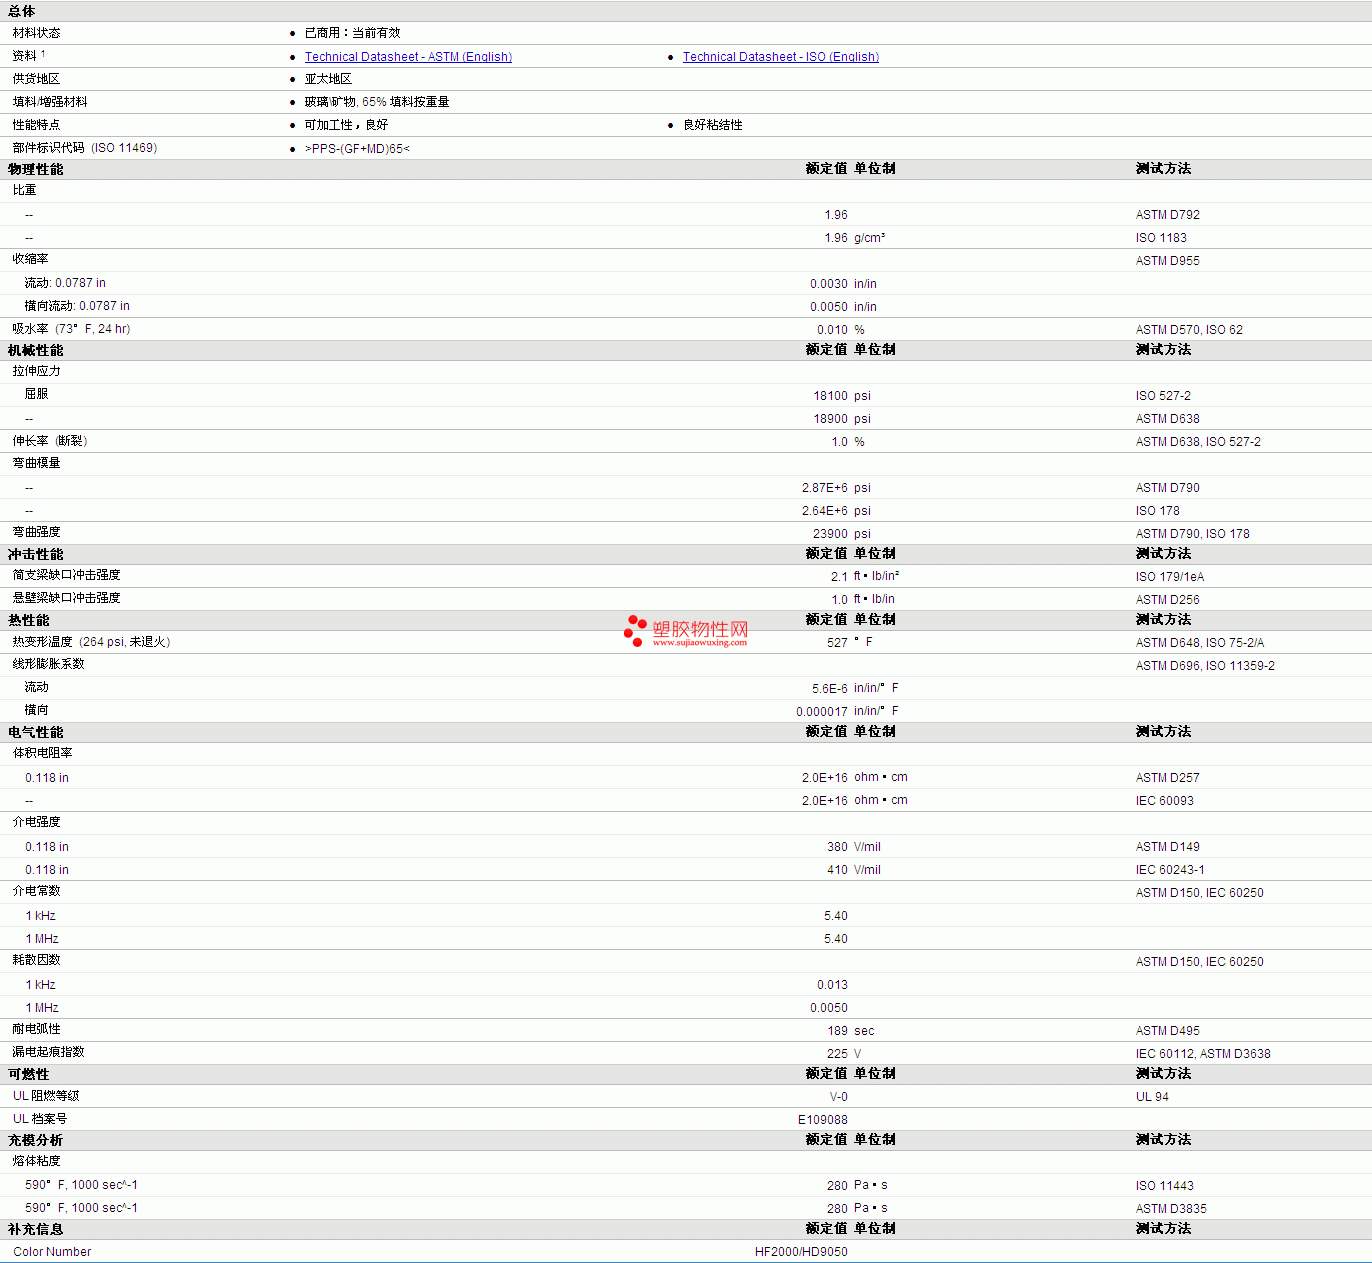This screenshot has height=1263, width=1372.
Task: Click the label "部件标识代码 (ISO 11469)"
Action: [x=85, y=148]
